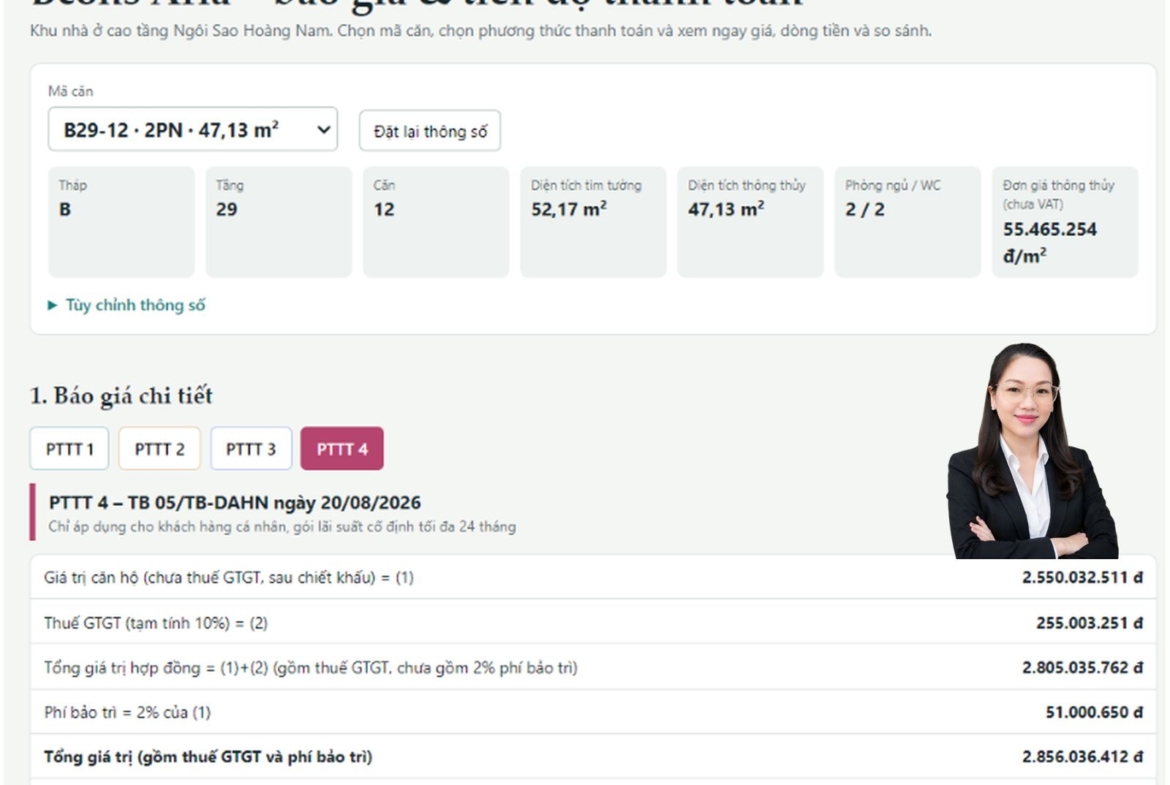Switch to the PTTT 3 tab

tap(251, 449)
